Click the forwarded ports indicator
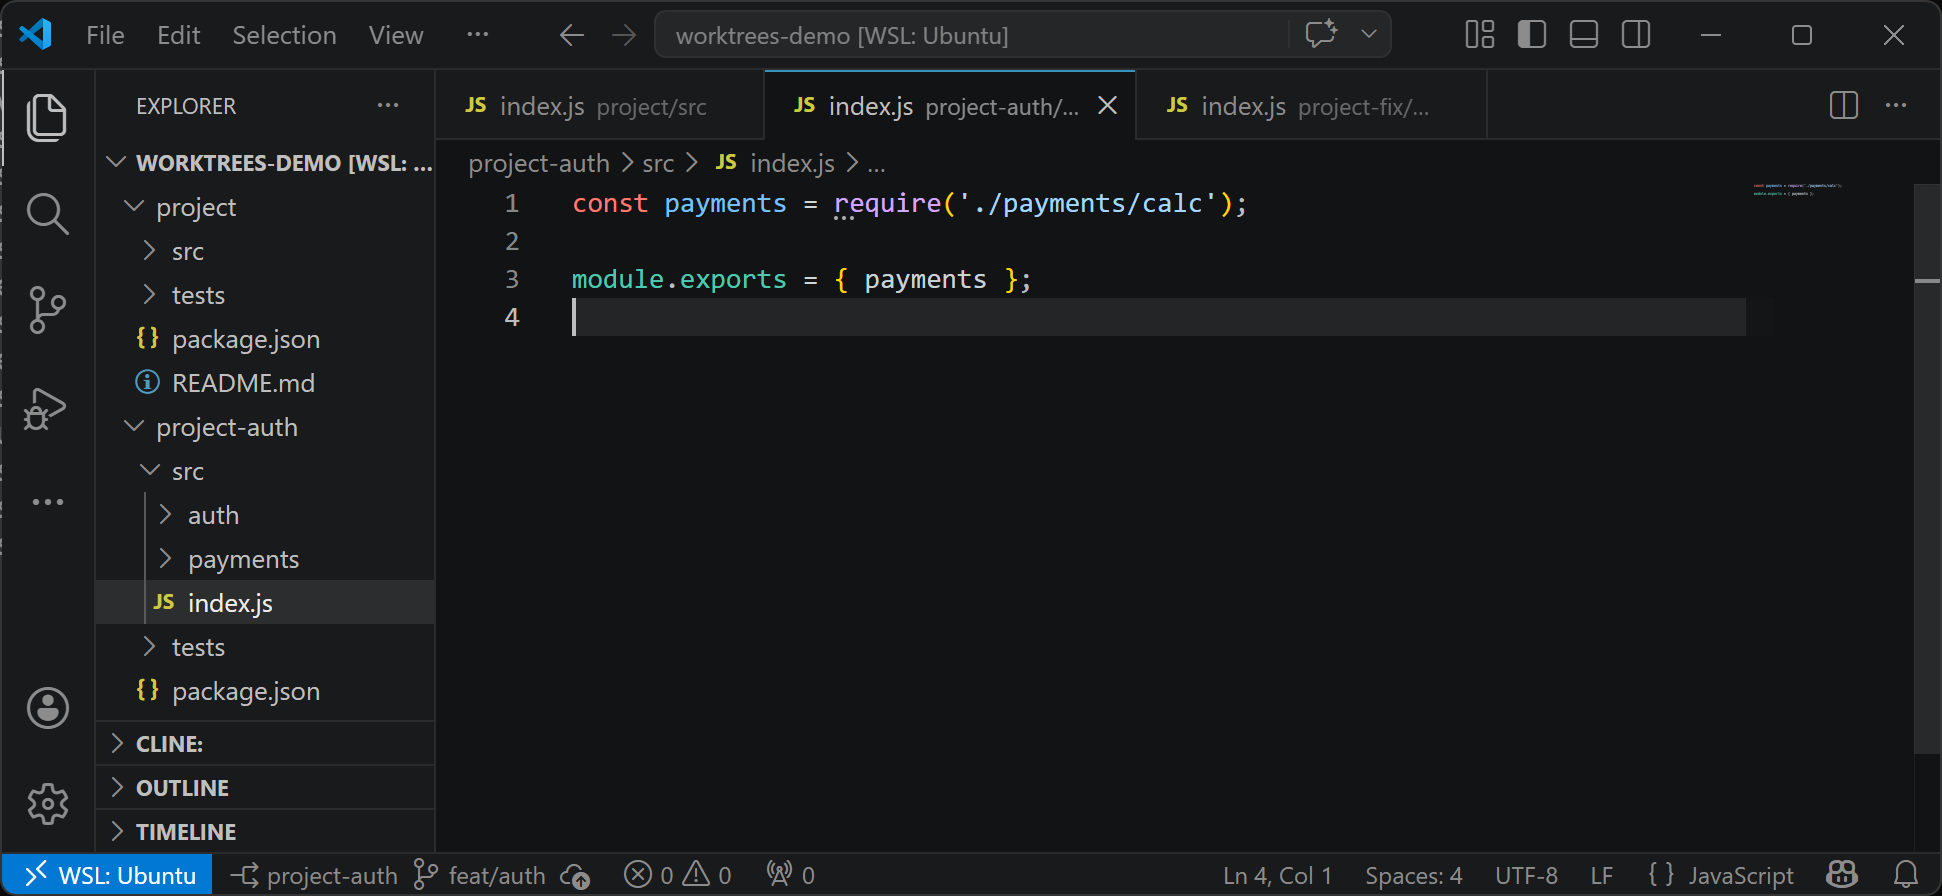This screenshot has height=896, width=1942. pos(791,875)
